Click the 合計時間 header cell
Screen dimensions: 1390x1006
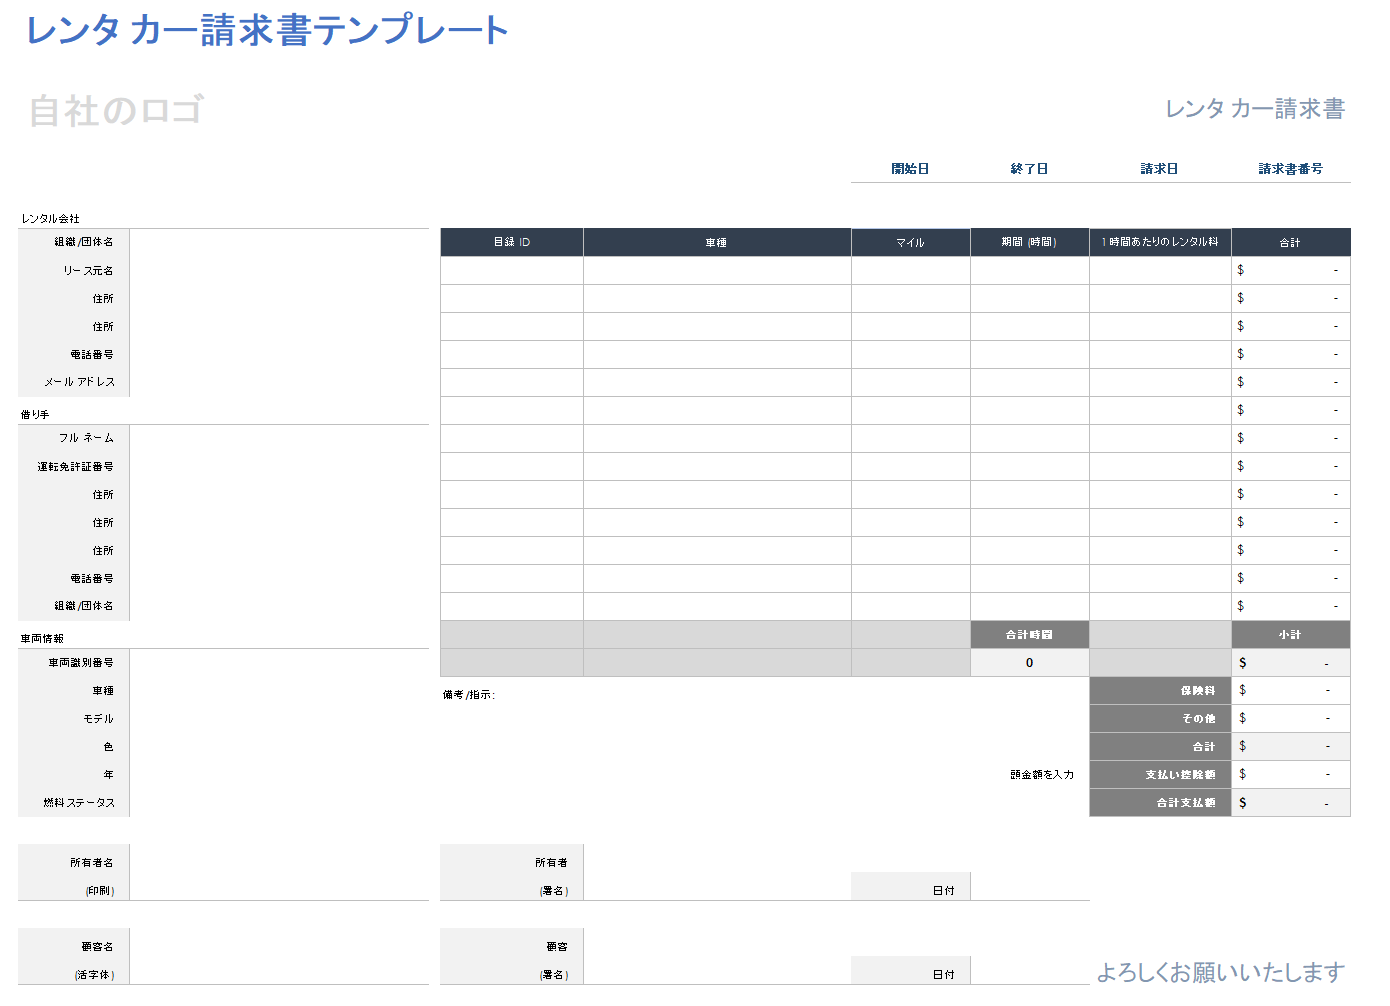(1029, 635)
